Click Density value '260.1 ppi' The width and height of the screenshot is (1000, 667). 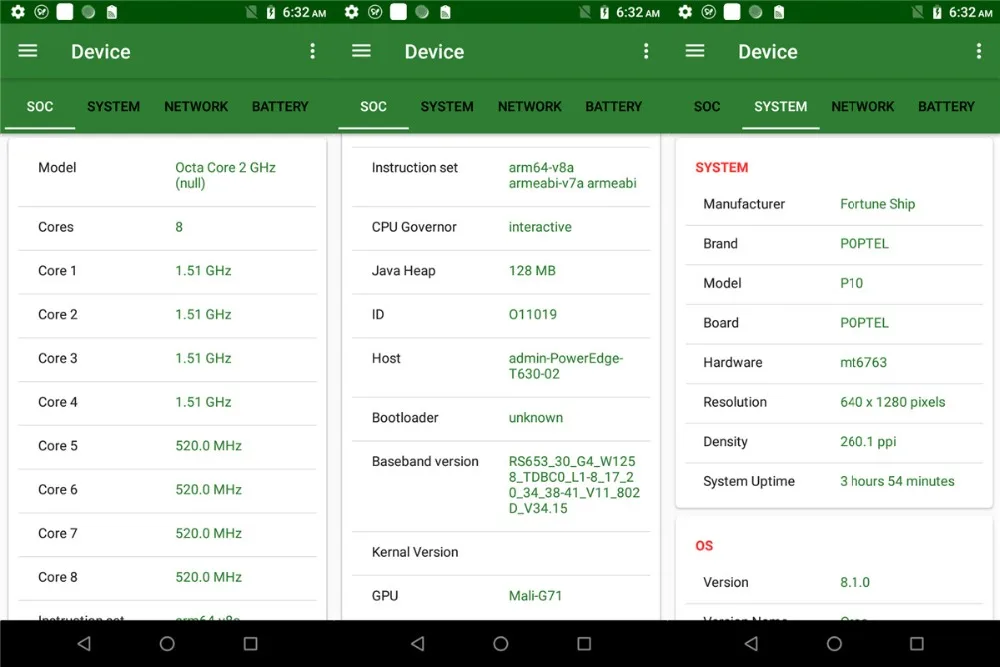coord(868,441)
